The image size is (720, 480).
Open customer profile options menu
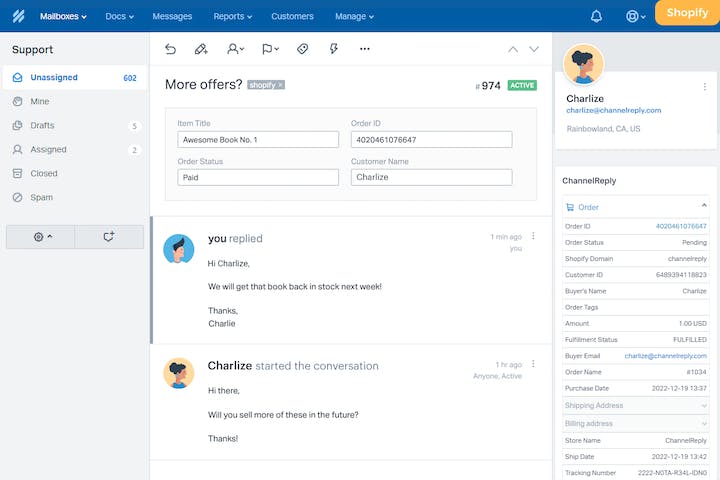(x=705, y=86)
